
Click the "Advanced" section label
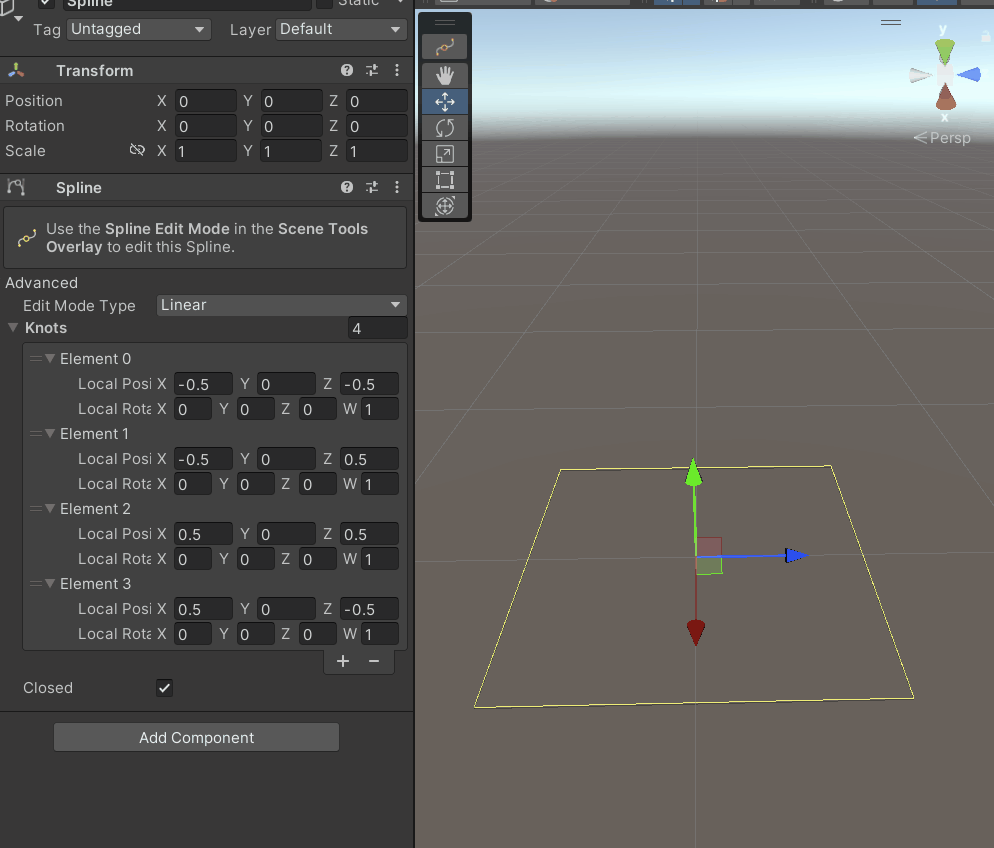pos(41,283)
